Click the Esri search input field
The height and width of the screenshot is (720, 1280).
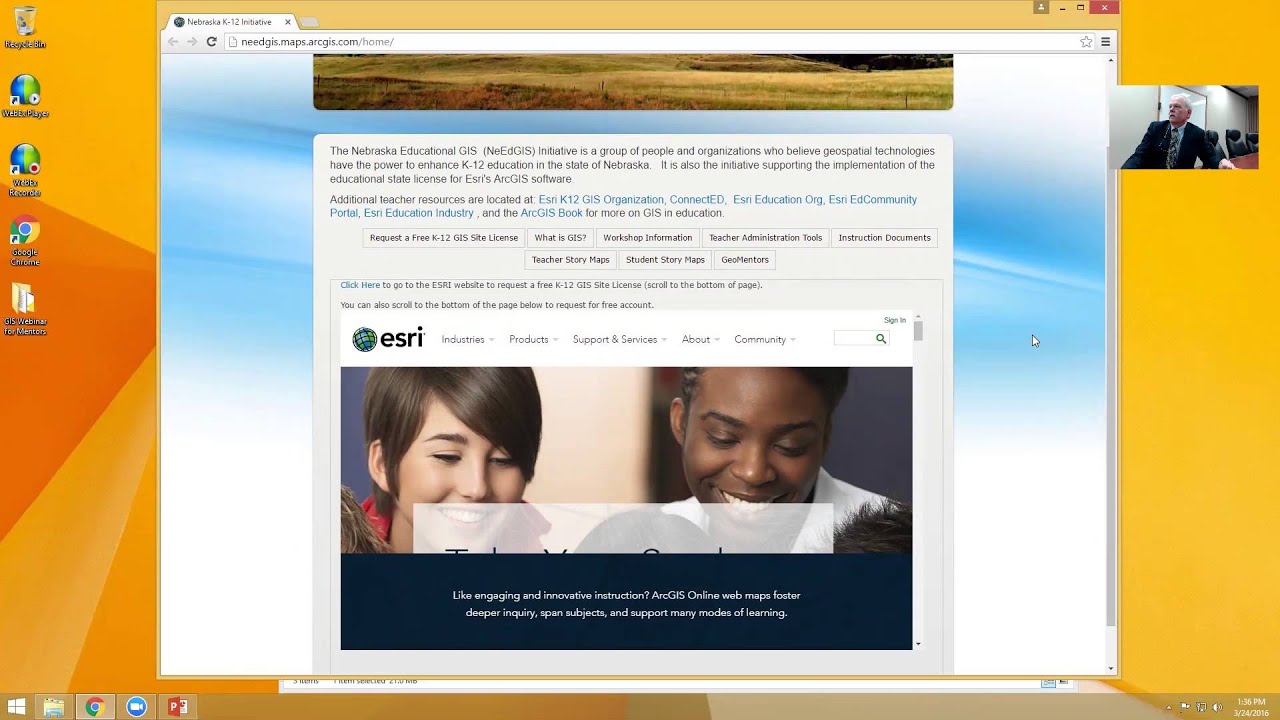tap(854, 339)
